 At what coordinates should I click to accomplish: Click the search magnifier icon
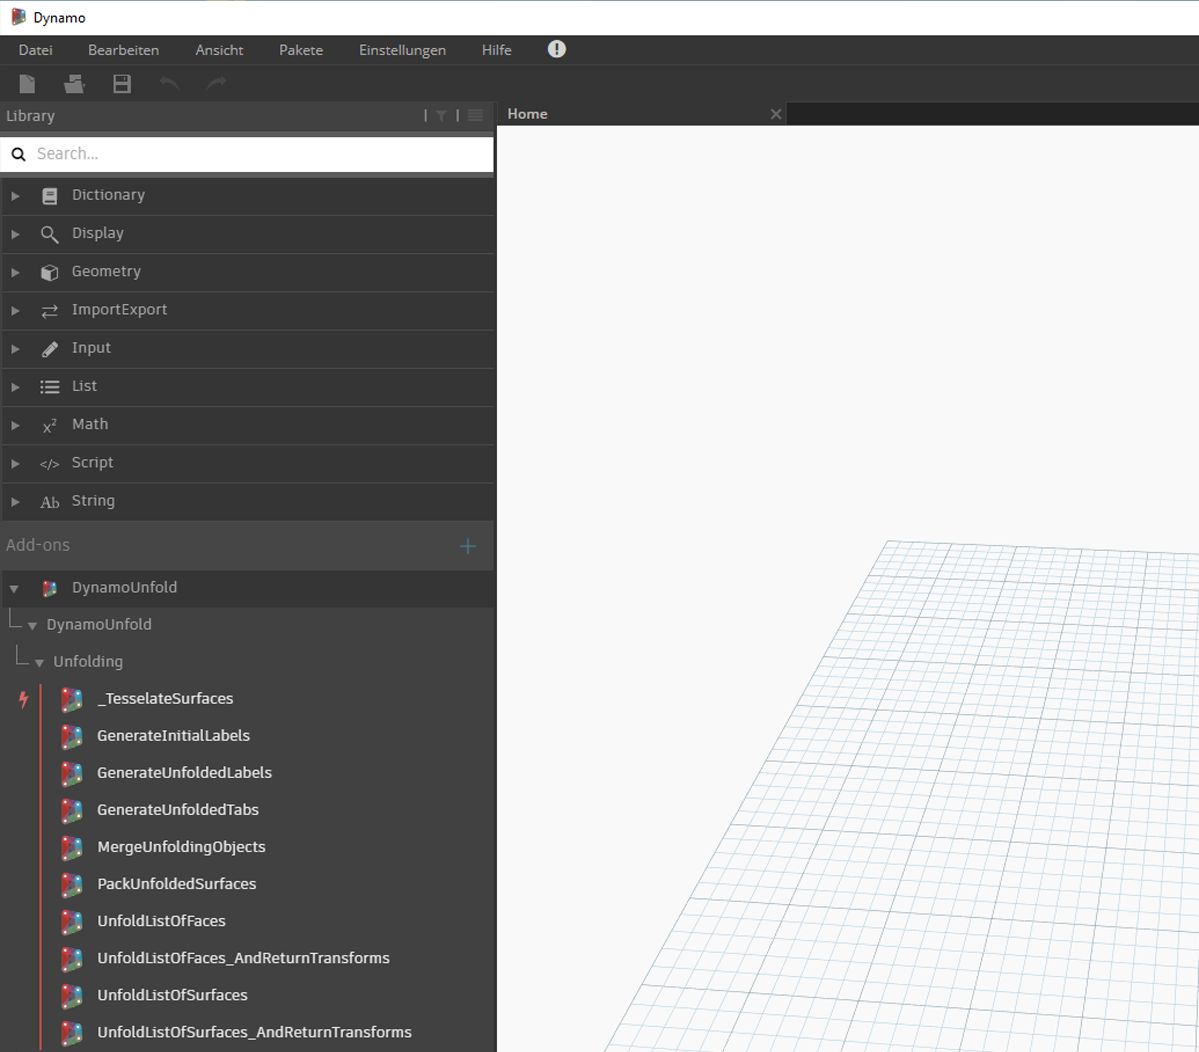(18, 154)
